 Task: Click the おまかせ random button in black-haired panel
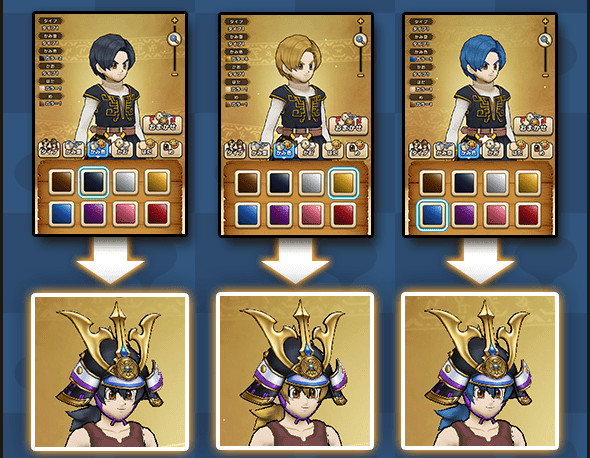click(x=163, y=124)
